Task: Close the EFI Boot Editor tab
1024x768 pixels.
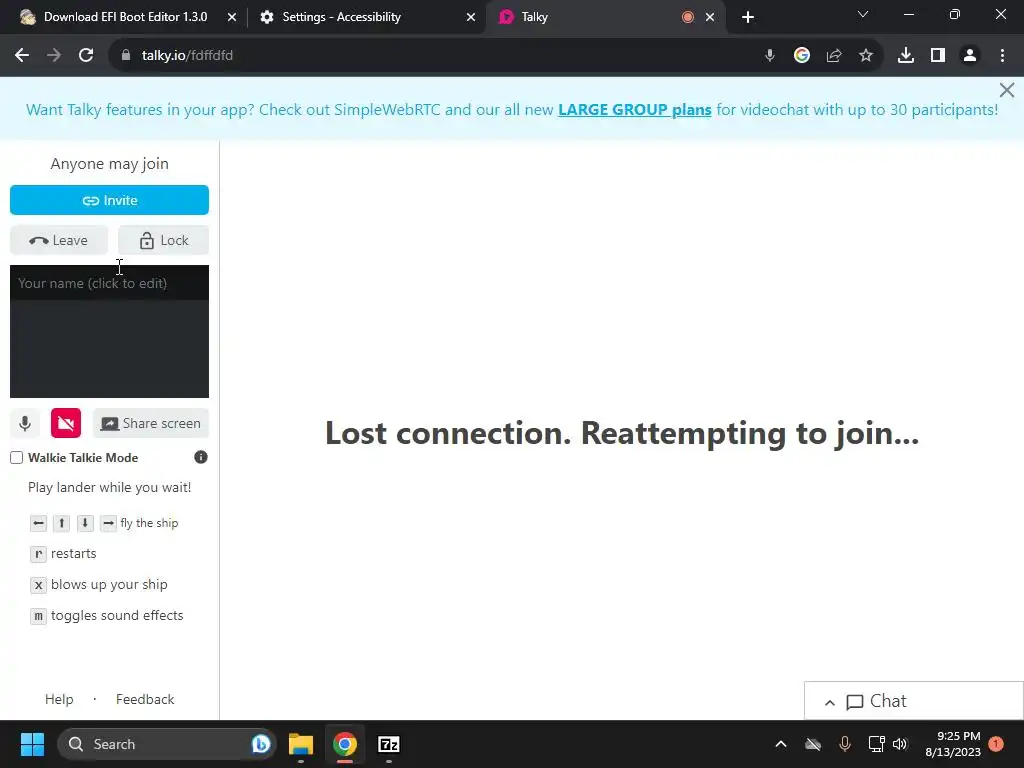Action: pyautogui.click(x=232, y=17)
